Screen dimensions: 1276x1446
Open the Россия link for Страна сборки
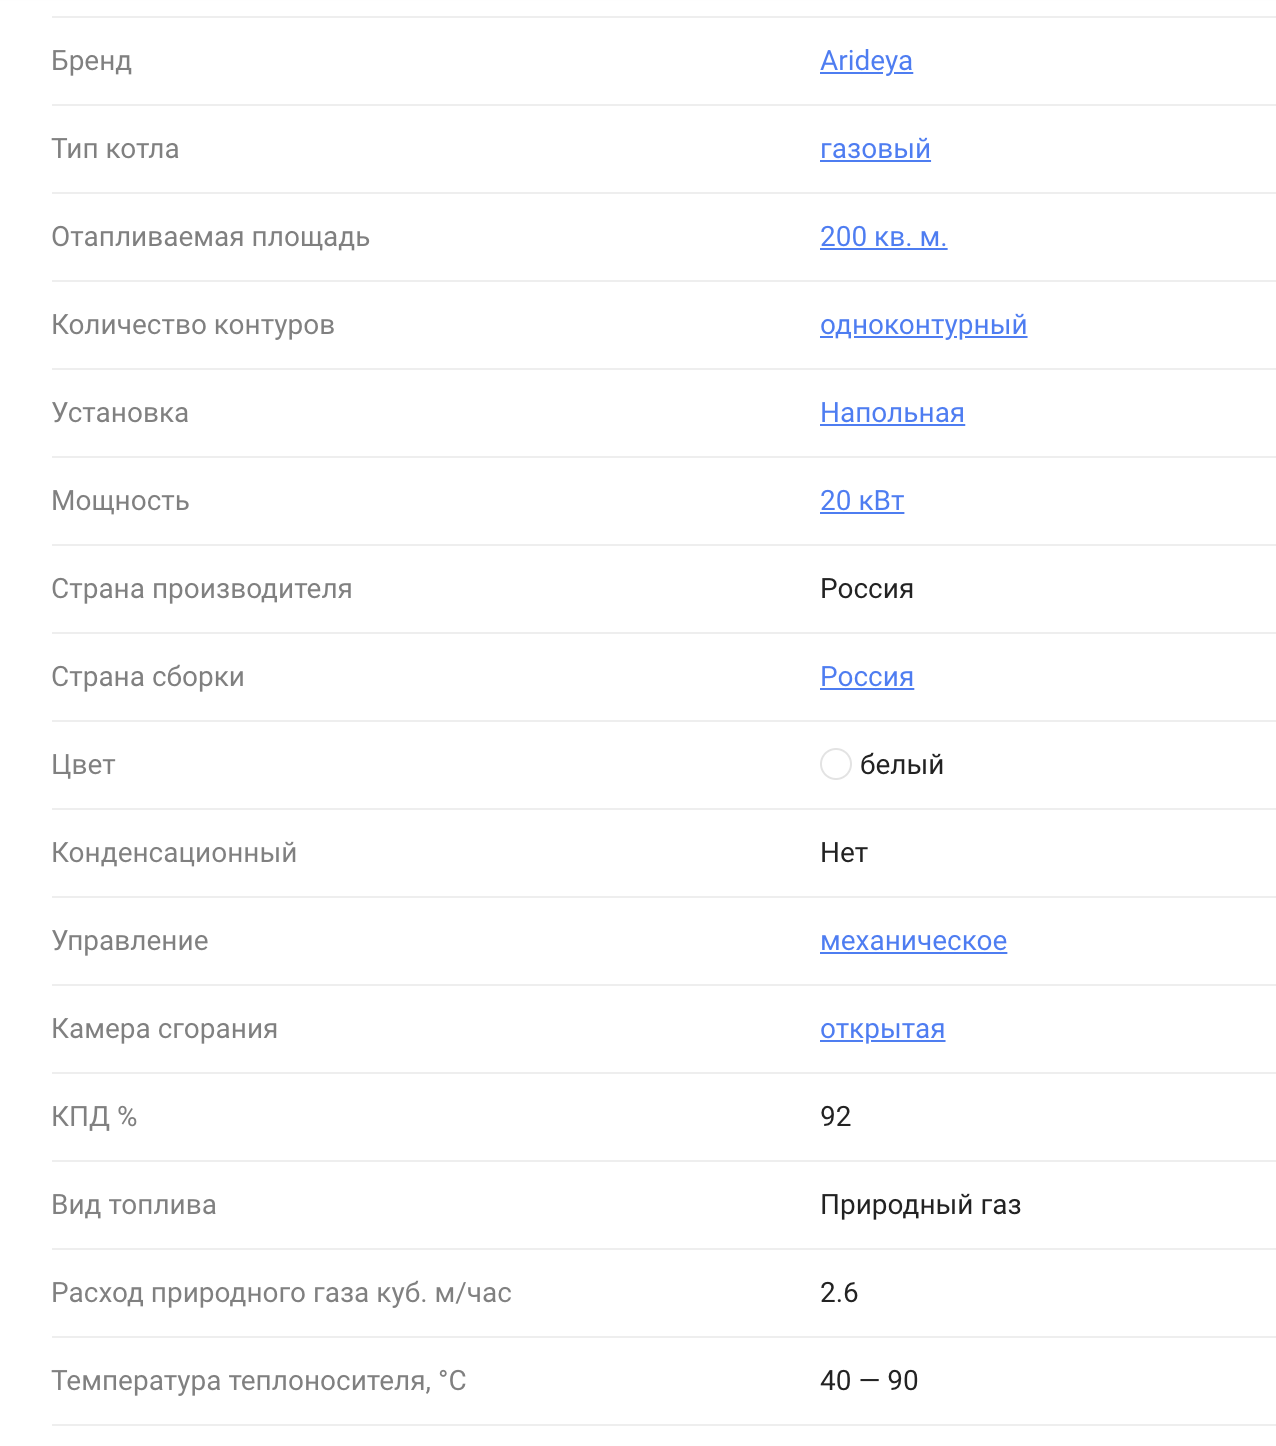click(866, 677)
